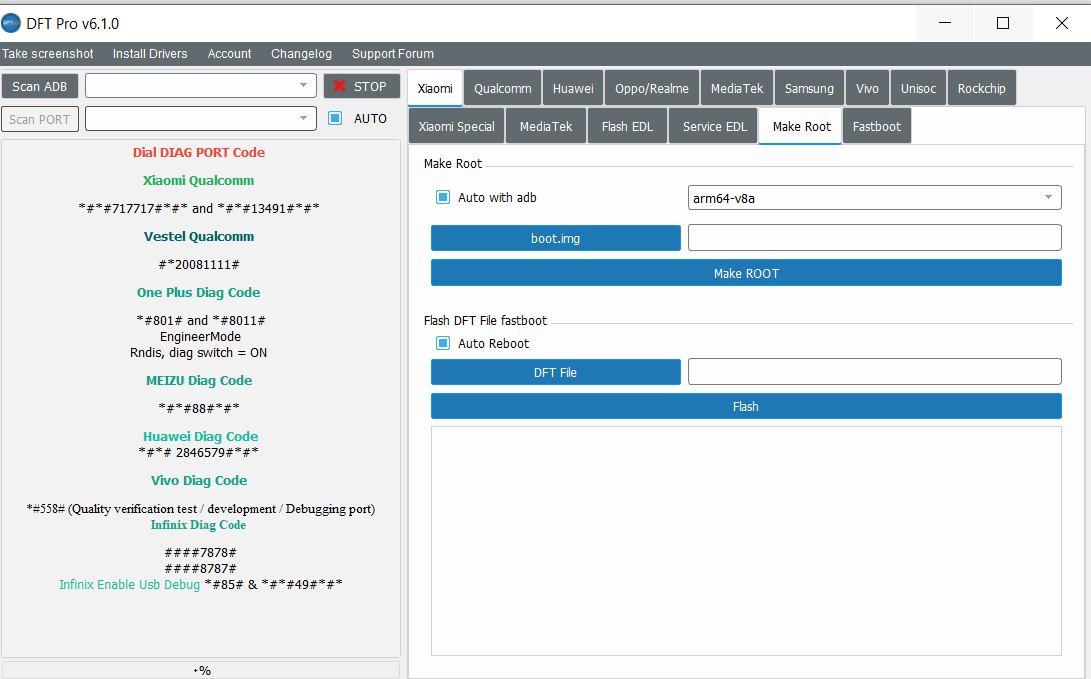Close the DFT Pro window
This screenshot has height=679, width=1091.
point(1061,23)
